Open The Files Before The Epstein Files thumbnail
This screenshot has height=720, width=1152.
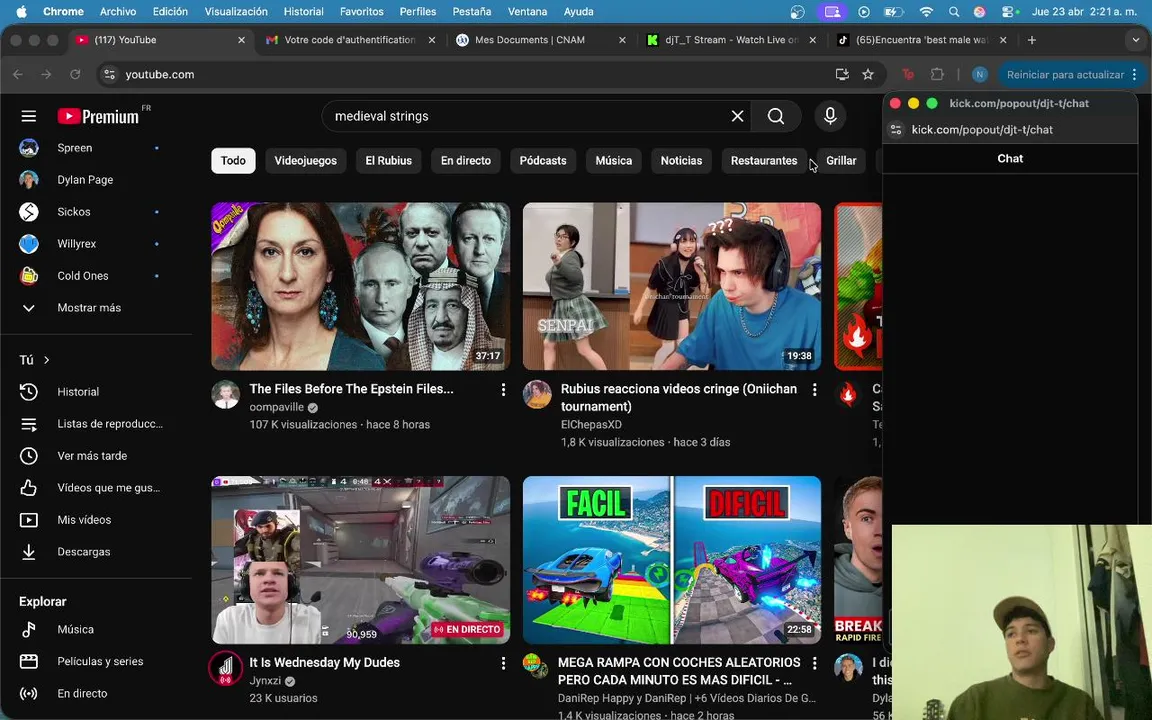click(361, 287)
